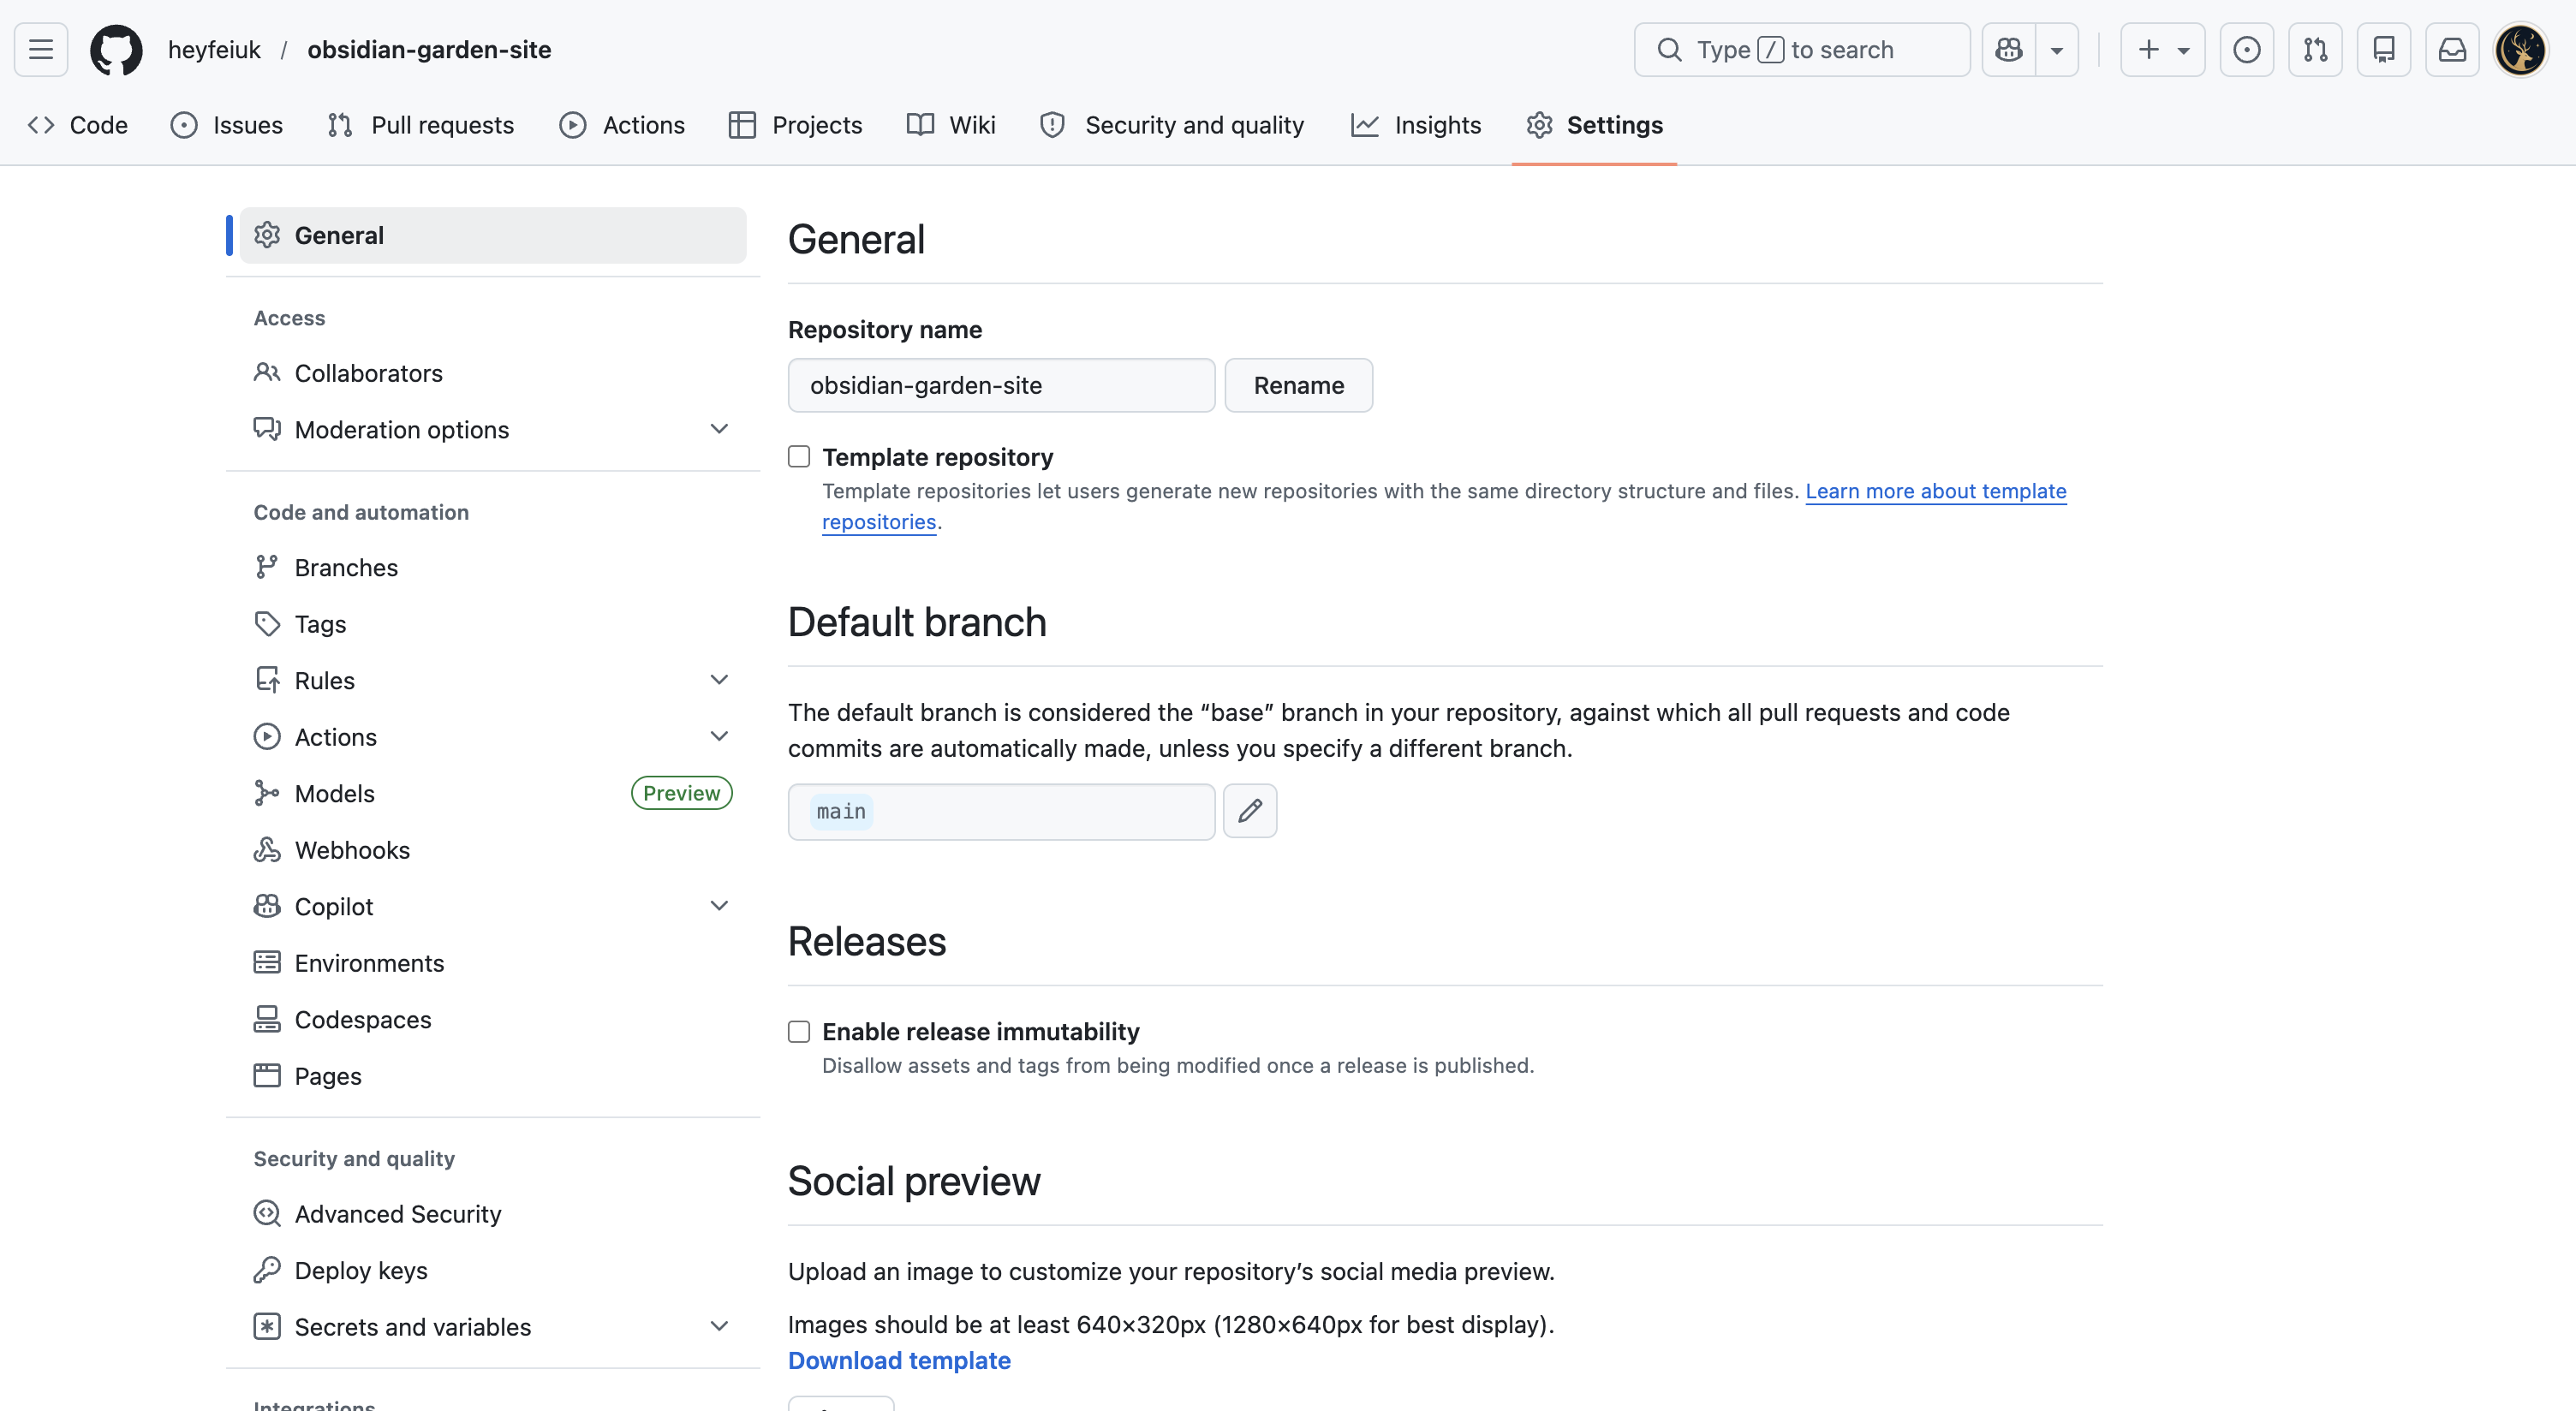Open the create new plus menu
The image size is (2576, 1411).
coord(2163,49)
